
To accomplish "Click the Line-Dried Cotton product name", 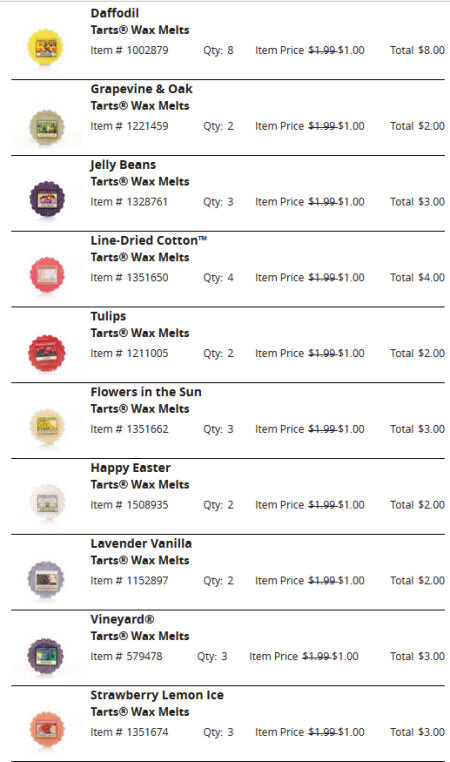I will pos(149,241).
